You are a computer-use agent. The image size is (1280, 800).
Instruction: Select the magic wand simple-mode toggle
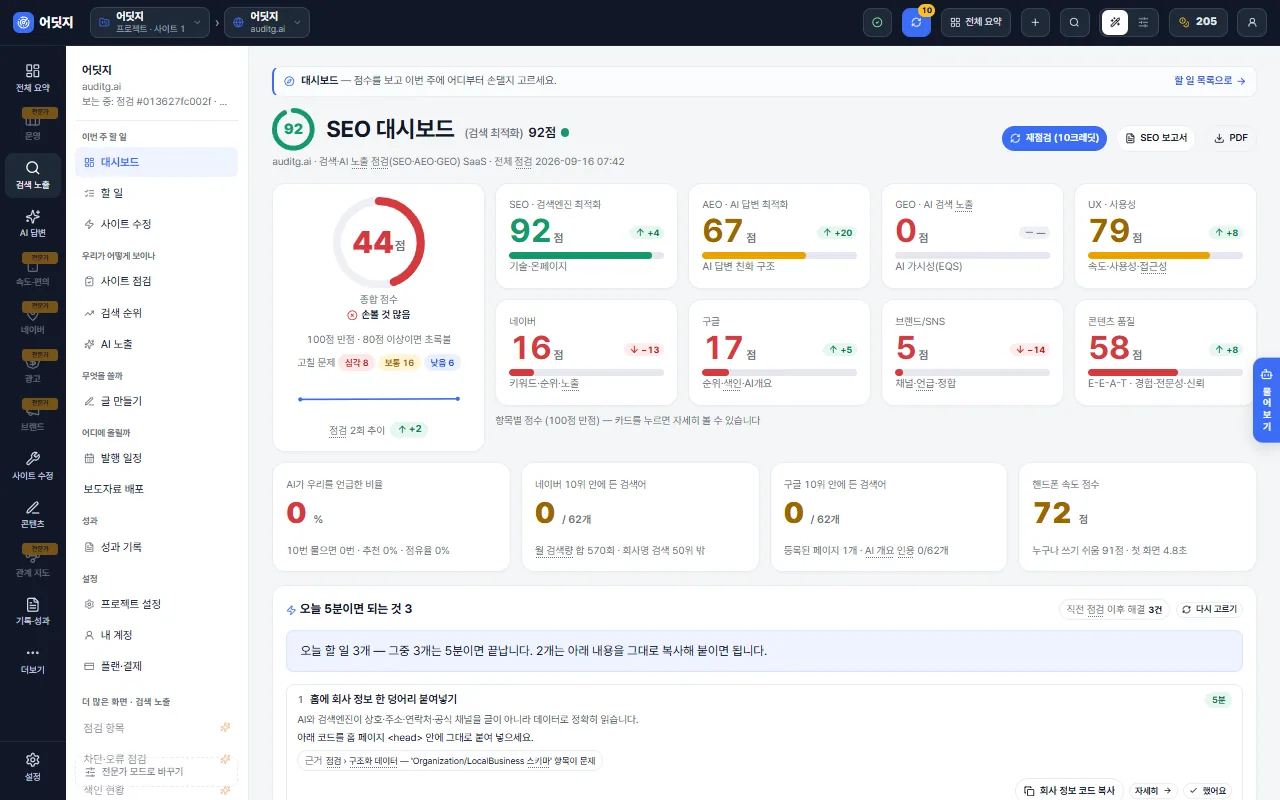click(x=1114, y=22)
